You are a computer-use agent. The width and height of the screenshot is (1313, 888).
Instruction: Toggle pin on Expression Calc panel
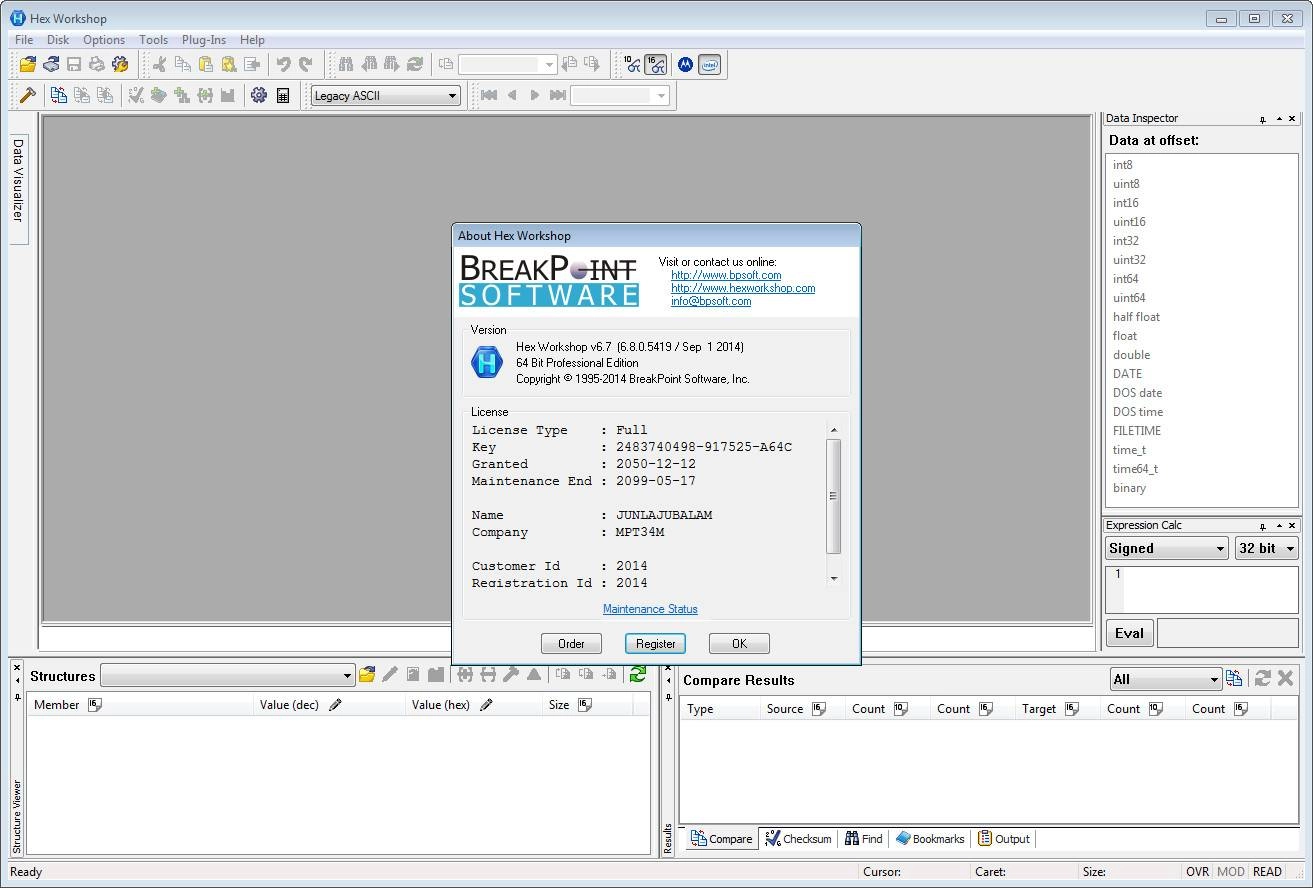(1263, 526)
